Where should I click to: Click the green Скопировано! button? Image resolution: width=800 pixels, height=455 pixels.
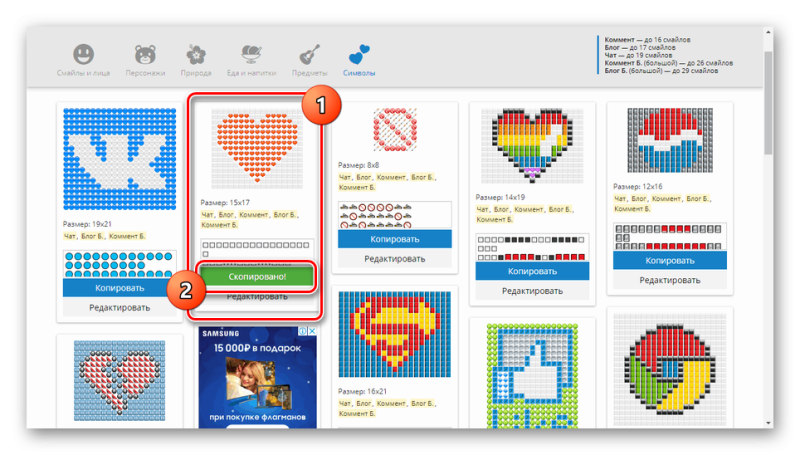(x=257, y=276)
